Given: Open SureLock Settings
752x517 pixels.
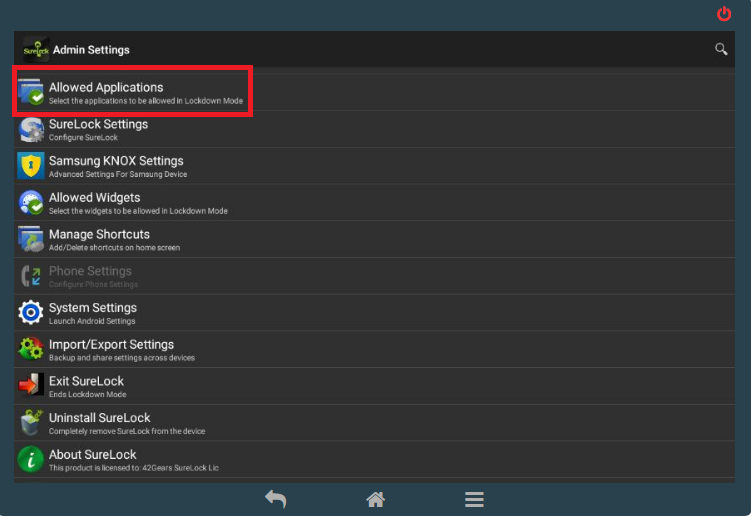Looking at the screenshot, I should point(374,129).
